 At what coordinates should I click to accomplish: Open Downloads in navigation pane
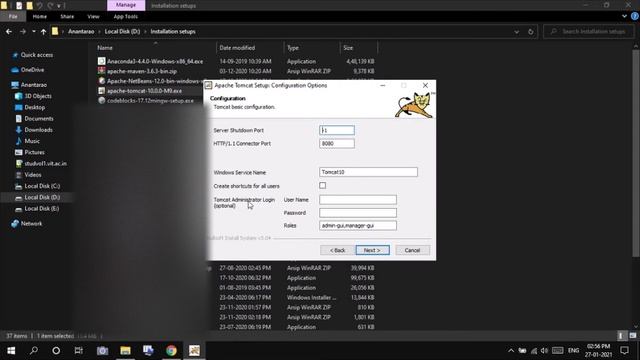tap(38, 130)
